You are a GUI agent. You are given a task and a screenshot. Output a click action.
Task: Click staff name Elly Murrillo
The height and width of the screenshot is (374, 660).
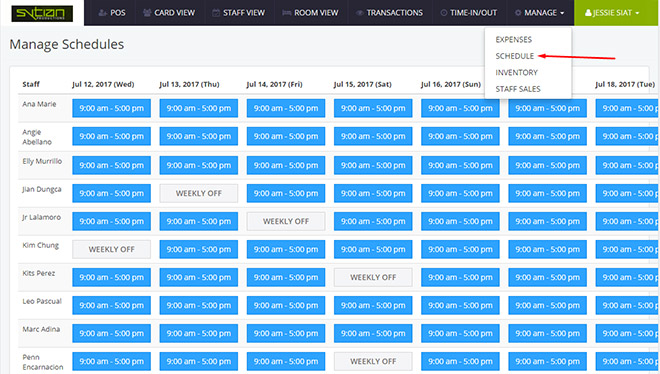point(42,161)
